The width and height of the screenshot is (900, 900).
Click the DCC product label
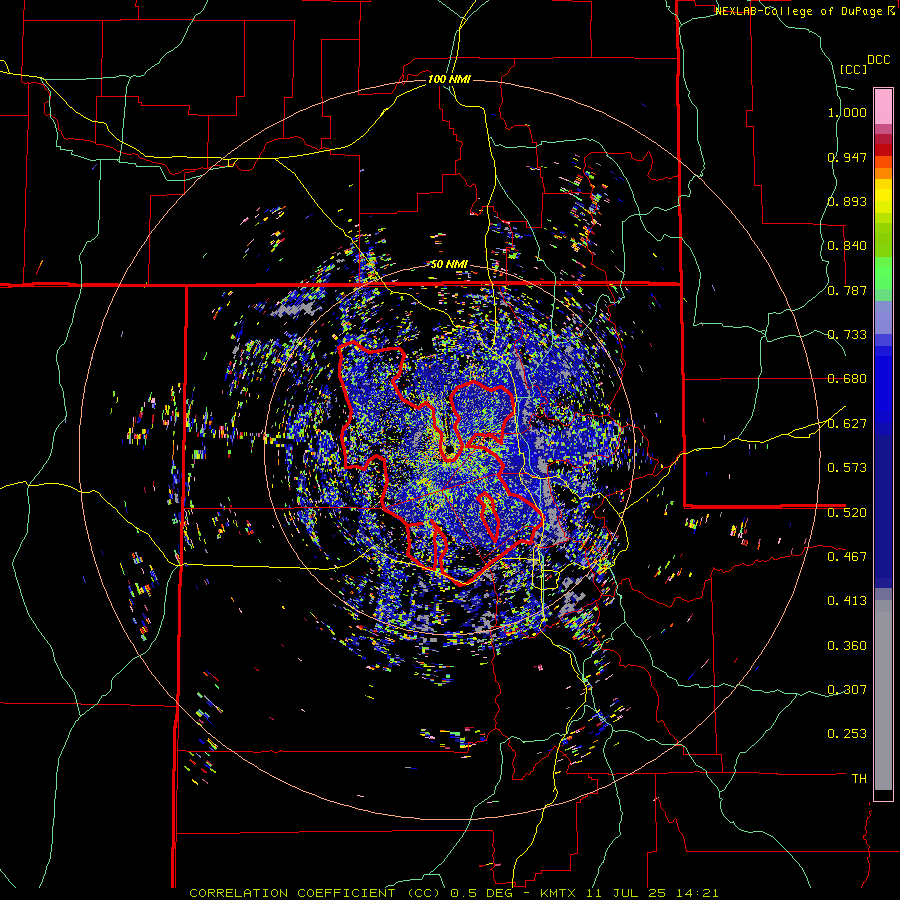[878, 60]
